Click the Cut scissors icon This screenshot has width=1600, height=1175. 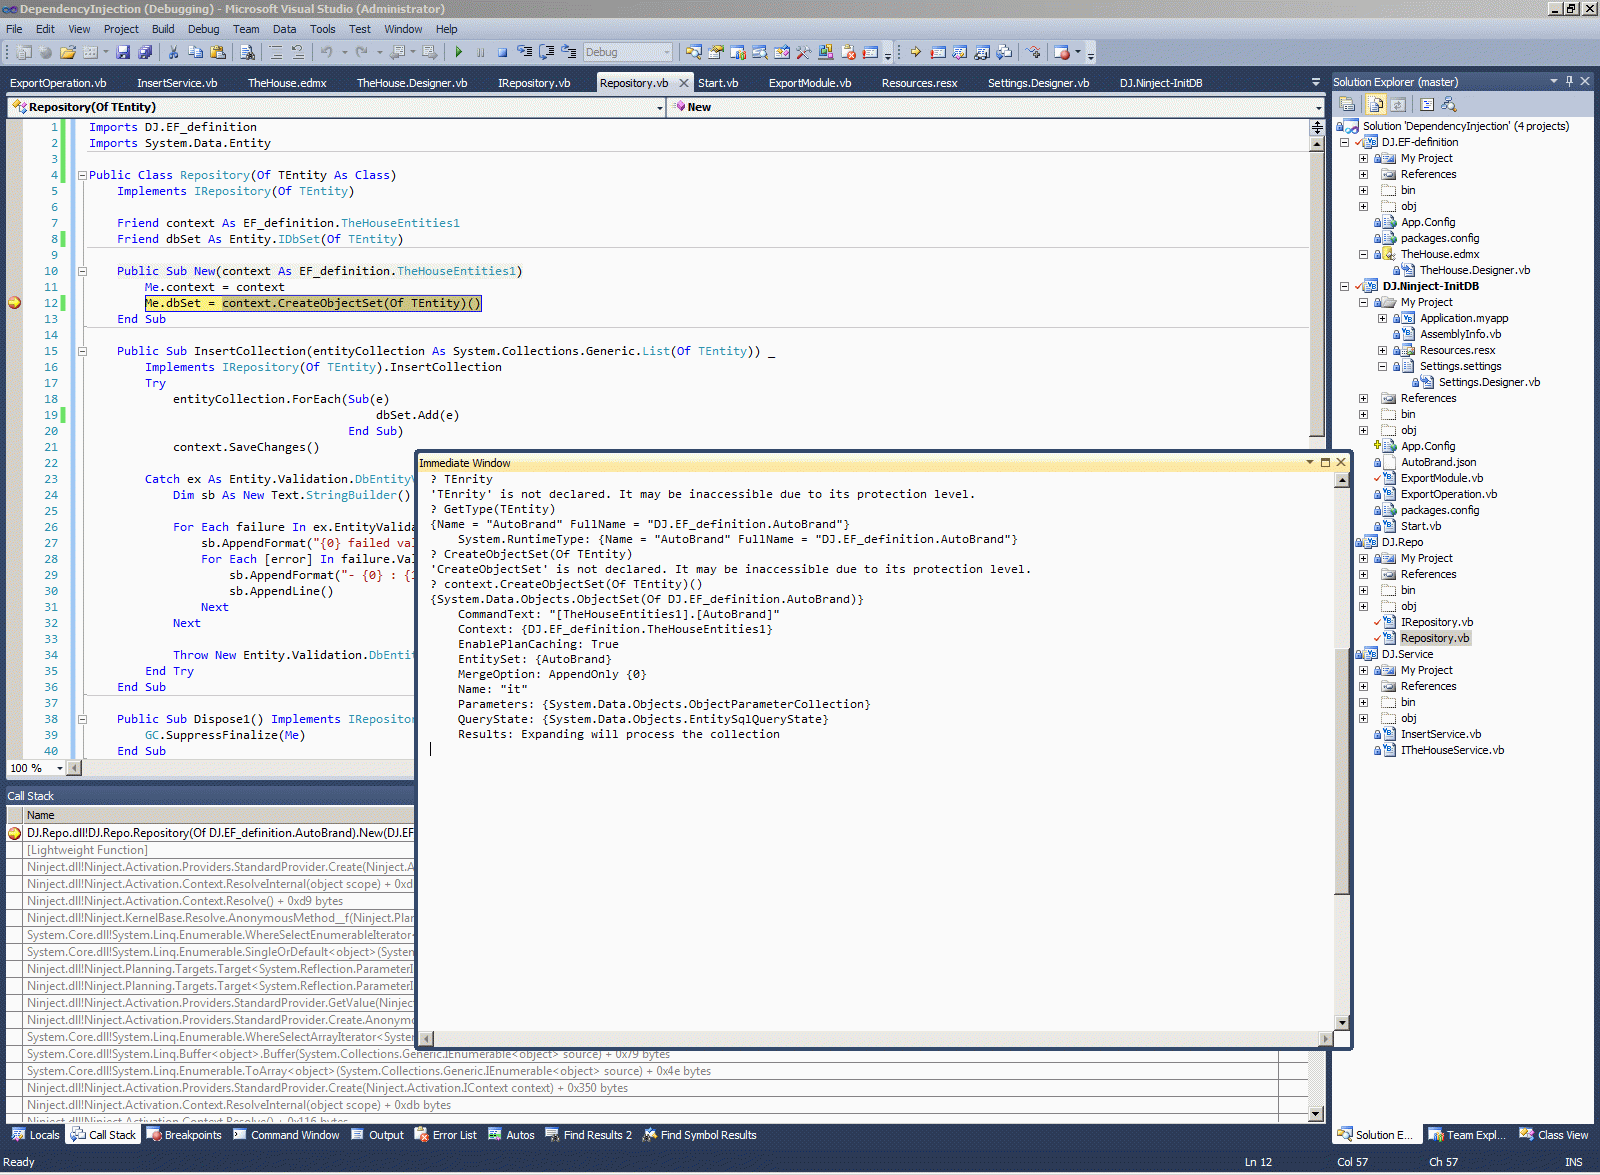coord(173,52)
